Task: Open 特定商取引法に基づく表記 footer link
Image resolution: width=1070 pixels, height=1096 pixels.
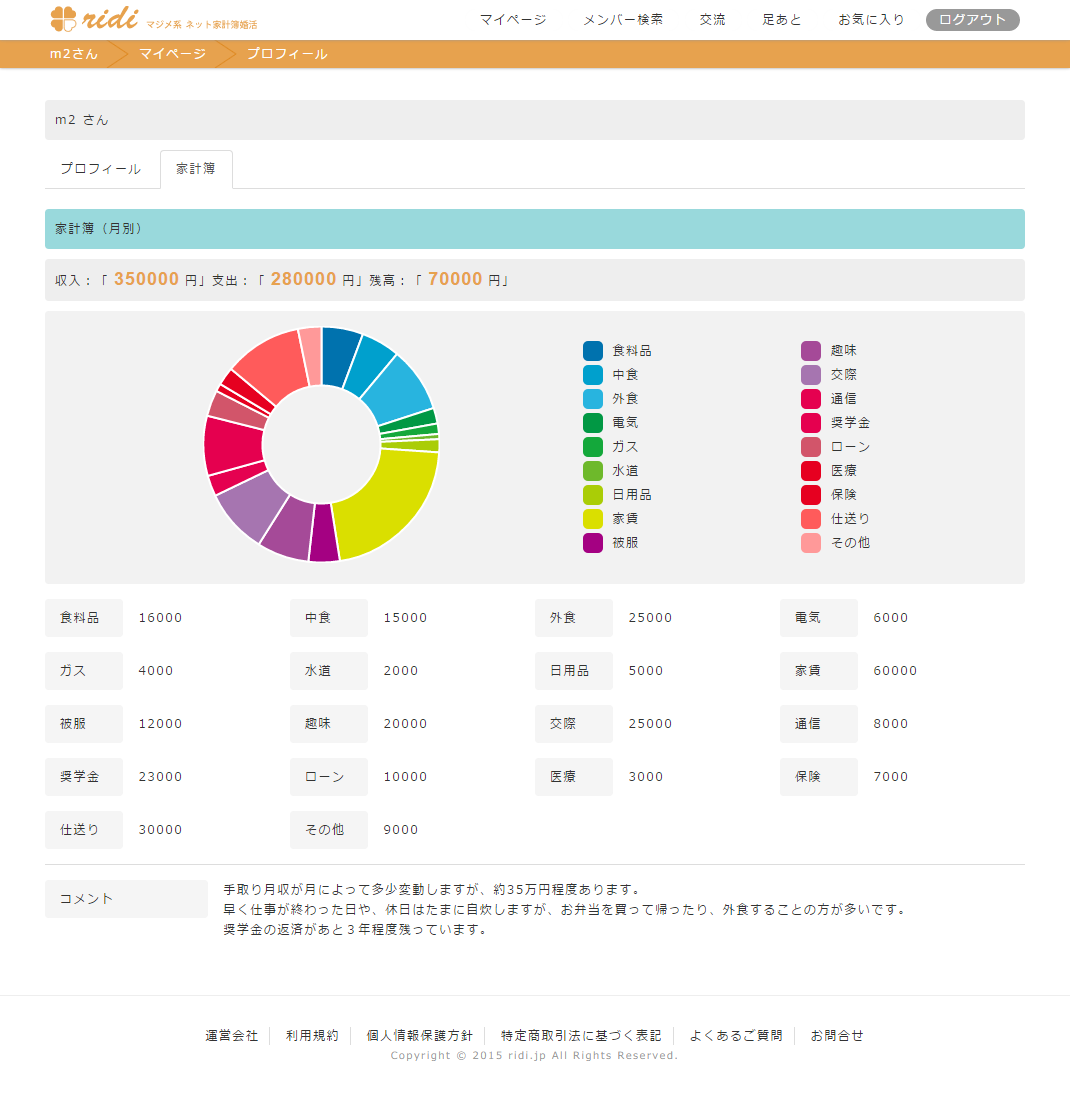Action: click(x=581, y=1036)
